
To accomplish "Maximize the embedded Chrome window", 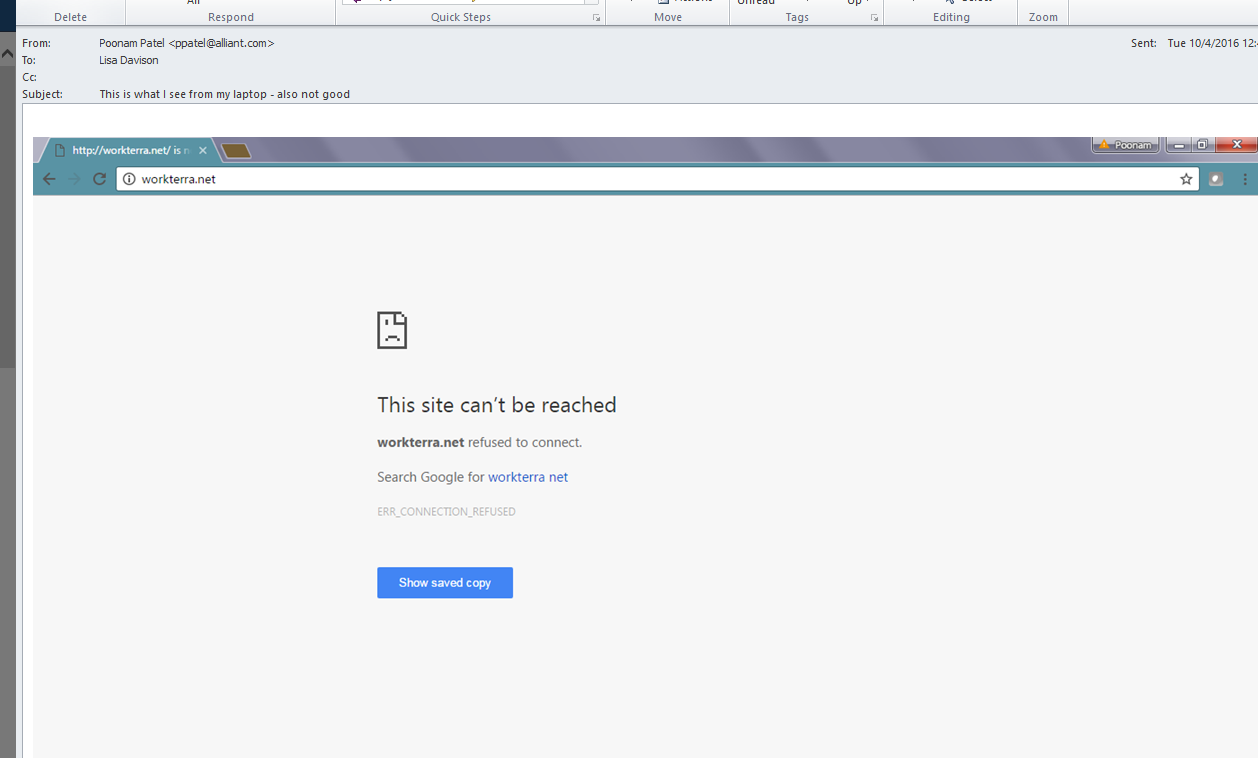I will pyautogui.click(x=1203, y=145).
